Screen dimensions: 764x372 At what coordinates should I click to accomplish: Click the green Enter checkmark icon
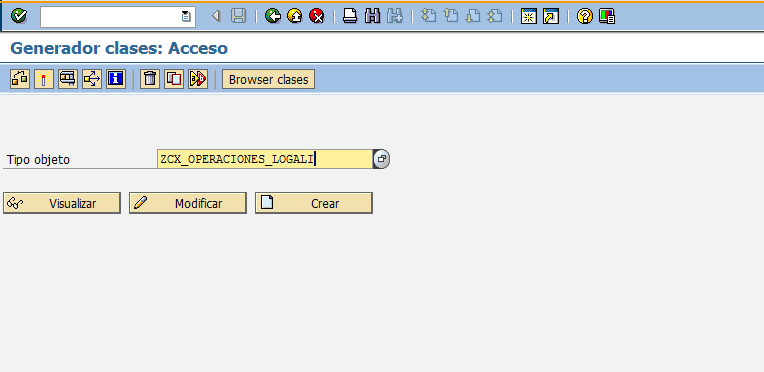19,16
